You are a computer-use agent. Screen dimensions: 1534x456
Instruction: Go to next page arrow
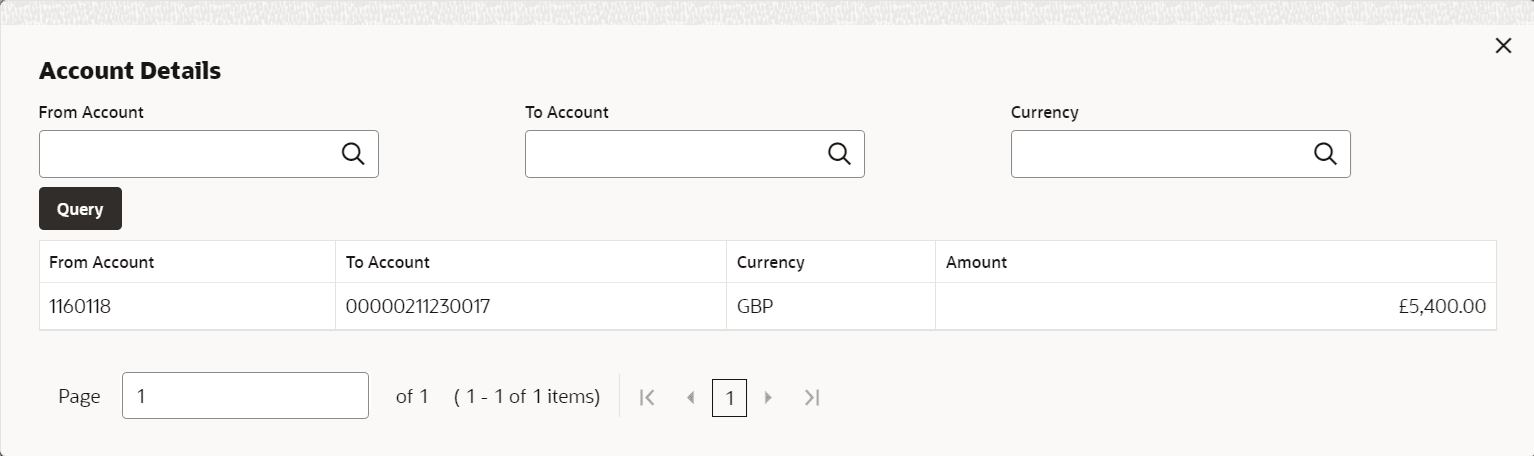768,398
